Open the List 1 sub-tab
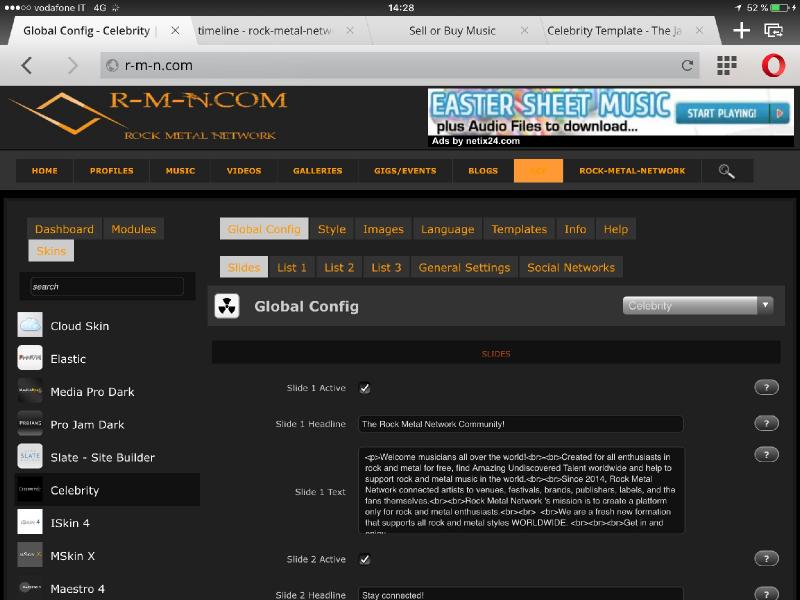The width and height of the screenshot is (800, 600). [x=292, y=267]
